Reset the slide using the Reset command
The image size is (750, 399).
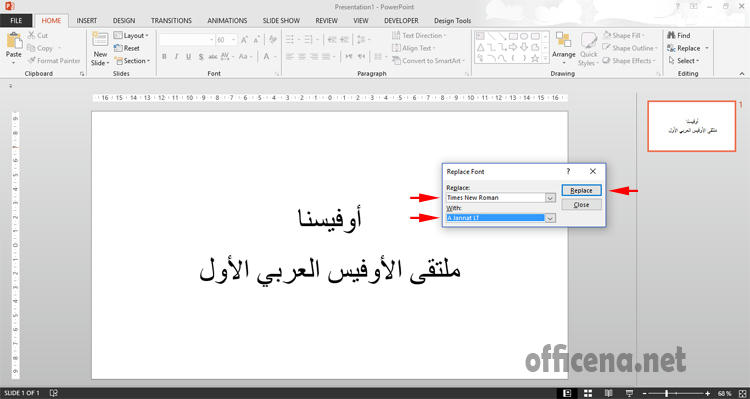pos(127,48)
